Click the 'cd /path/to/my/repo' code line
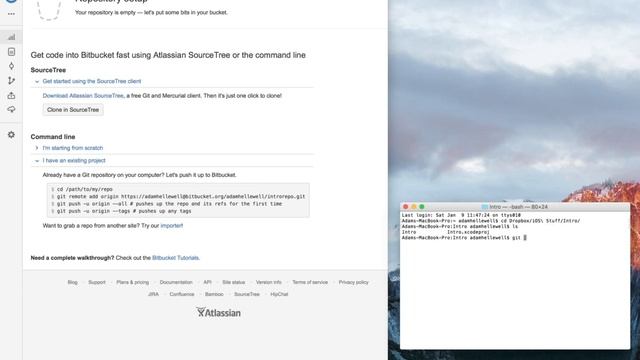The height and width of the screenshot is (360, 640). coord(85,189)
